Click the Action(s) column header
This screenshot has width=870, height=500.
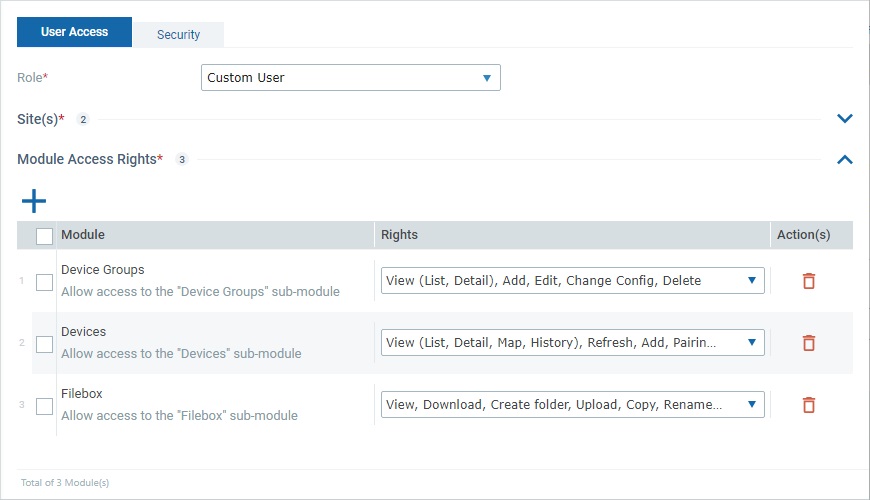(x=803, y=235)
